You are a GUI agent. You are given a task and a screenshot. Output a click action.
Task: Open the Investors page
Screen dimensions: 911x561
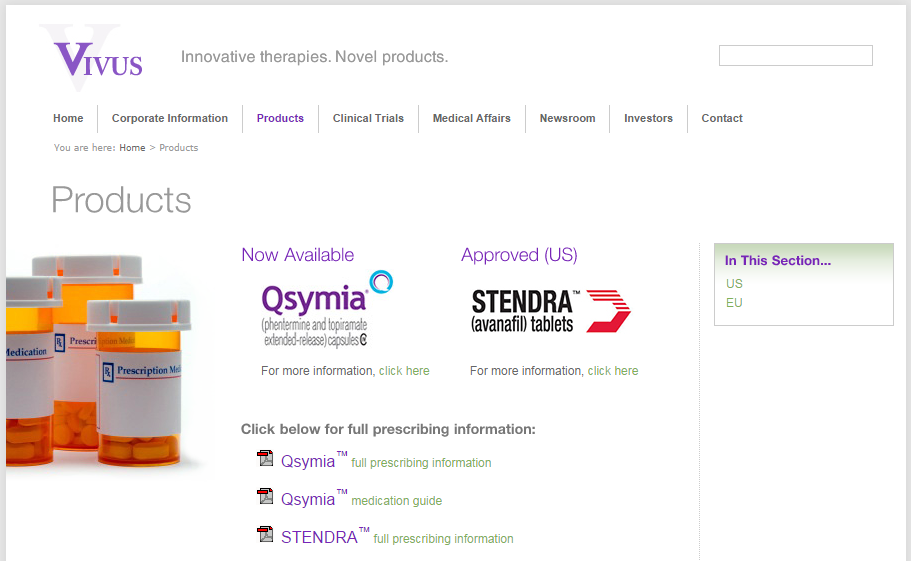(648, 118)
